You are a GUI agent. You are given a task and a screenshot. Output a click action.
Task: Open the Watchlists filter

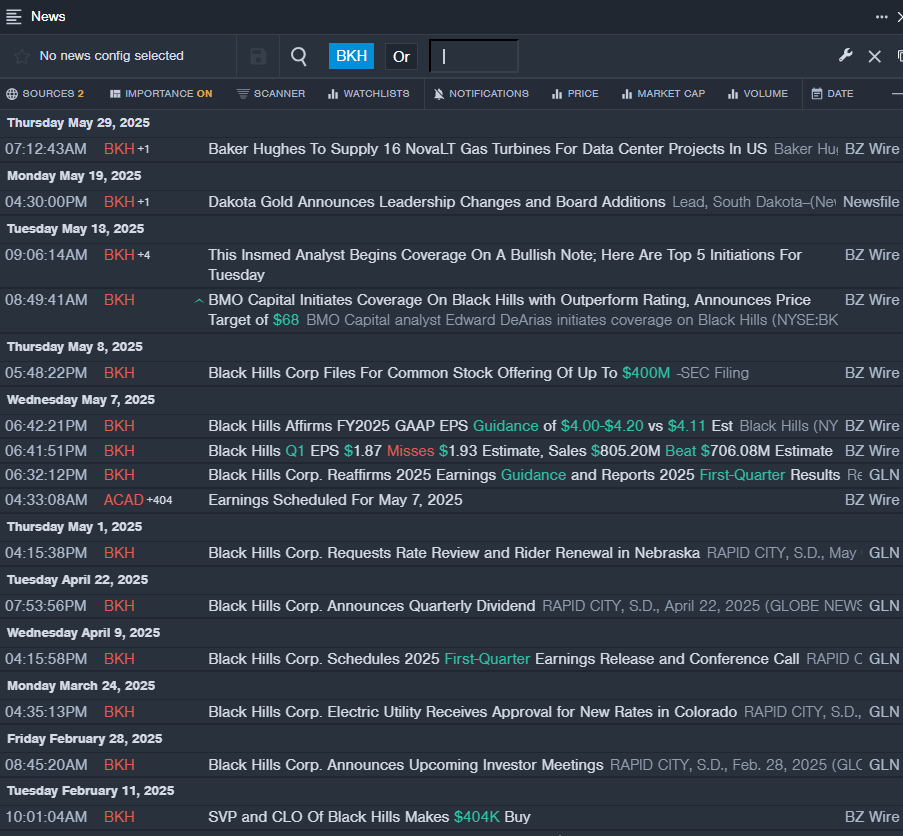(369, 94)
